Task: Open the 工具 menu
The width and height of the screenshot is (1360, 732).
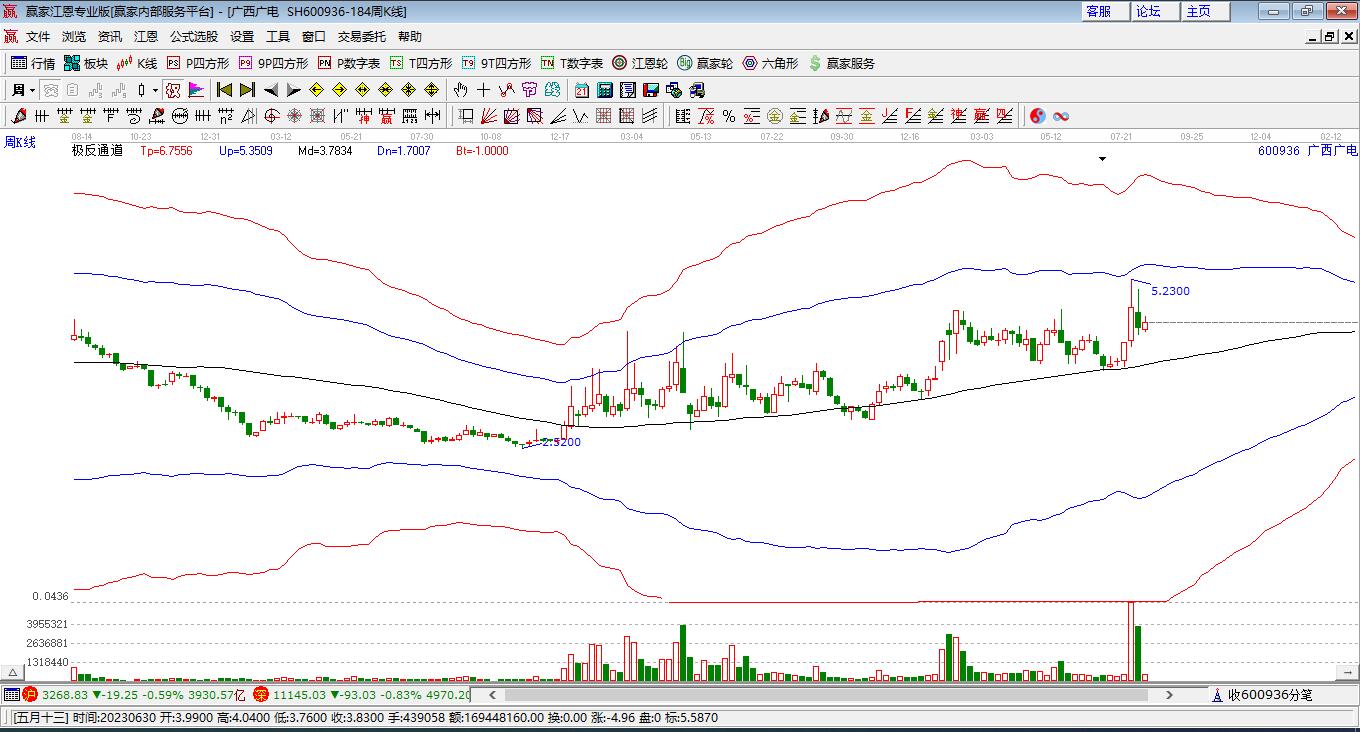Action: 278,37
